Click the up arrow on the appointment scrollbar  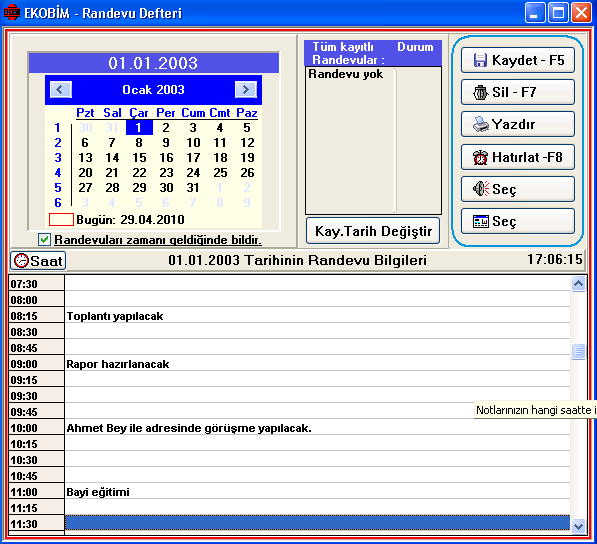pyautogui.click(x=578, y=284)
